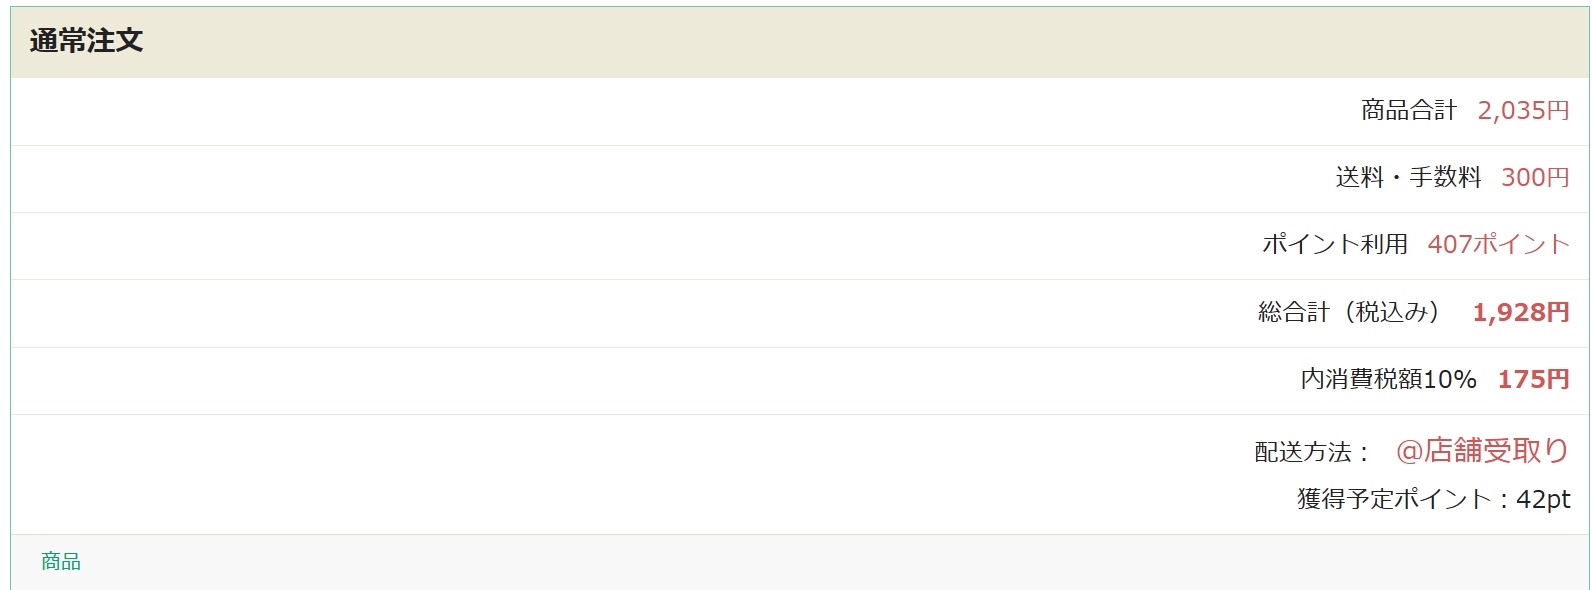Select the 42pt earned points value
The height and width of the screenshot is (590, 1592).
[1543, 499]
